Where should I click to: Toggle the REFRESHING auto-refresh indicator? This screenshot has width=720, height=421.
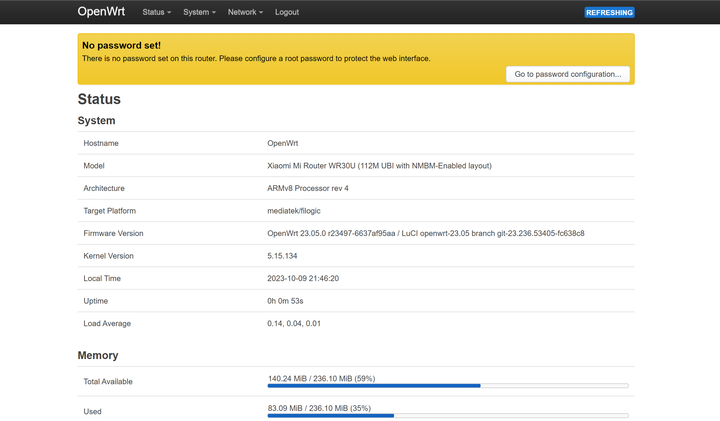pyautogui.click(x=609, y=12)
